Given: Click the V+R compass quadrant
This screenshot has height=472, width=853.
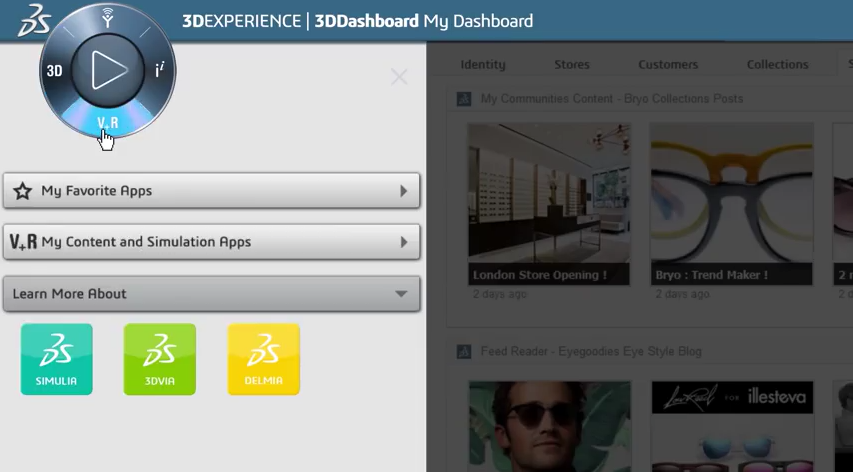Looking at the screenshot, I should (108, 123).
